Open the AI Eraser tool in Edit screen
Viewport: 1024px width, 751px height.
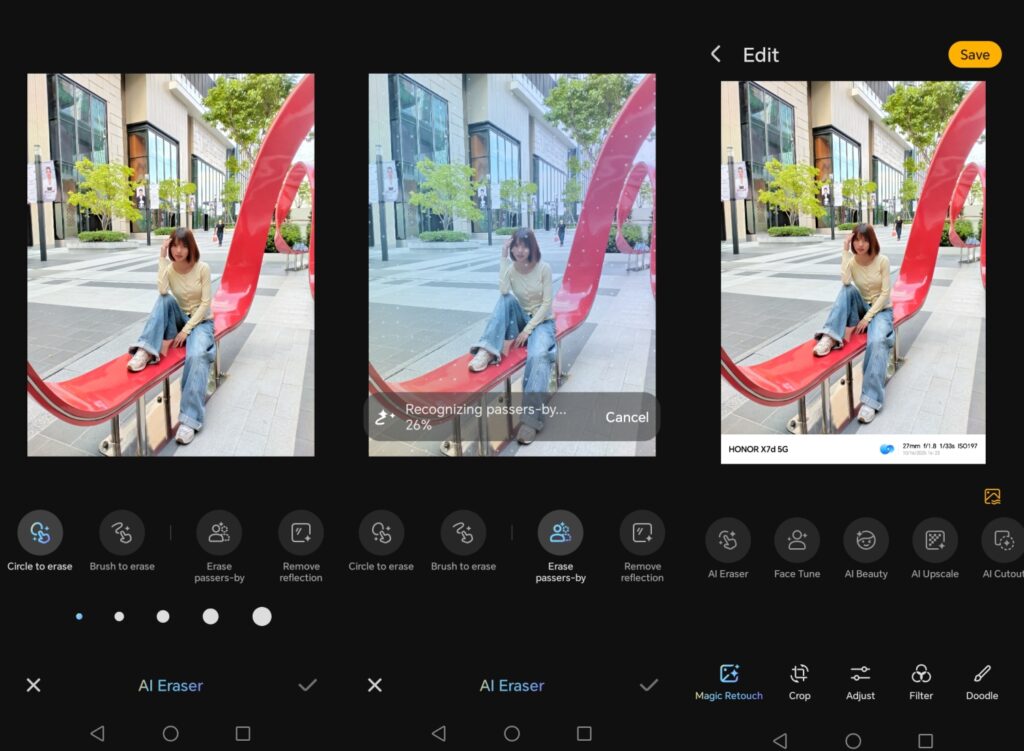click(727, 541)
